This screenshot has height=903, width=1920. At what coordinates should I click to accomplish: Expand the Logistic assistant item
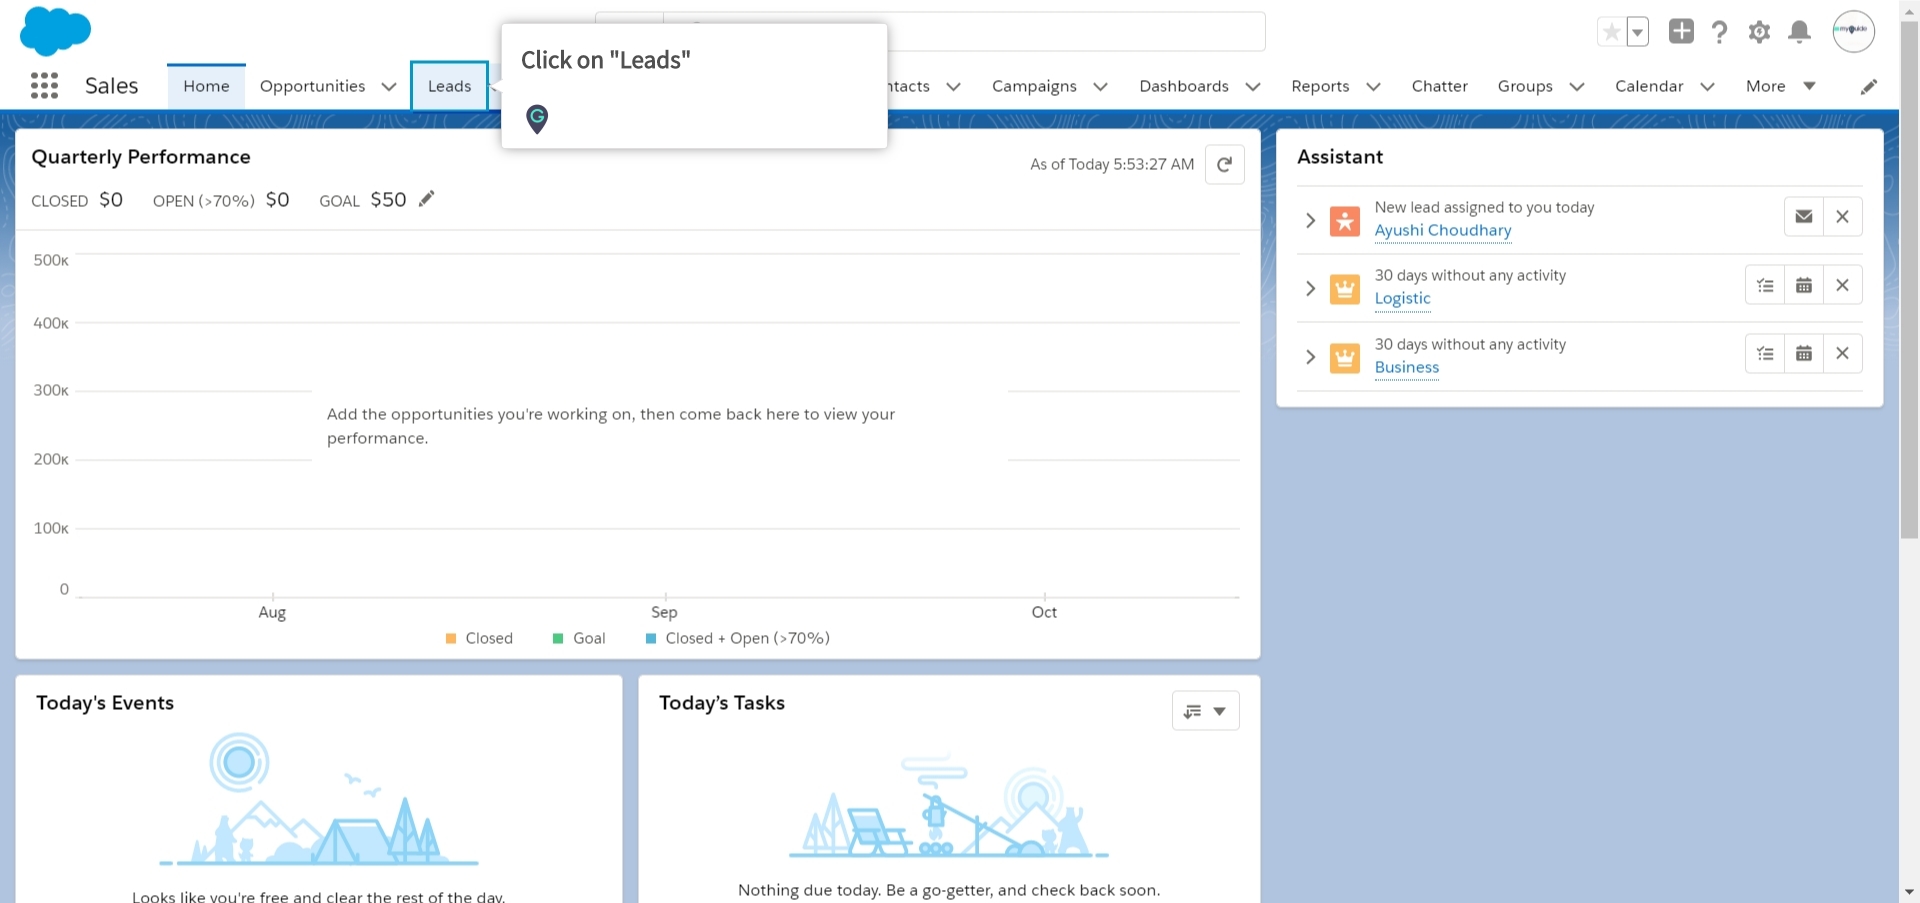(1310, 289)
